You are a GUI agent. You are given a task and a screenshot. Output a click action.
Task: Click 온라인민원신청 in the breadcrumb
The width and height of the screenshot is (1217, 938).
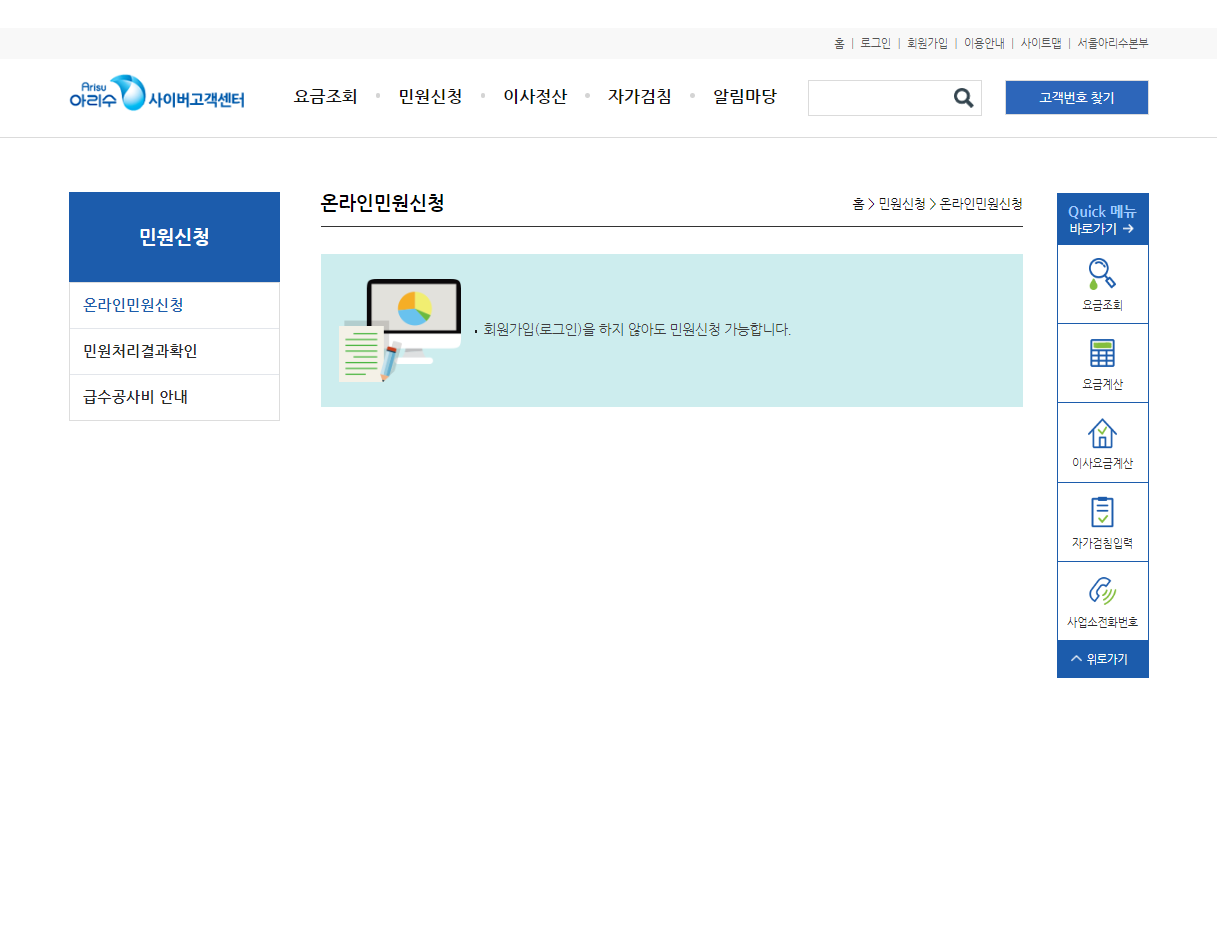[x=981, y=204]
